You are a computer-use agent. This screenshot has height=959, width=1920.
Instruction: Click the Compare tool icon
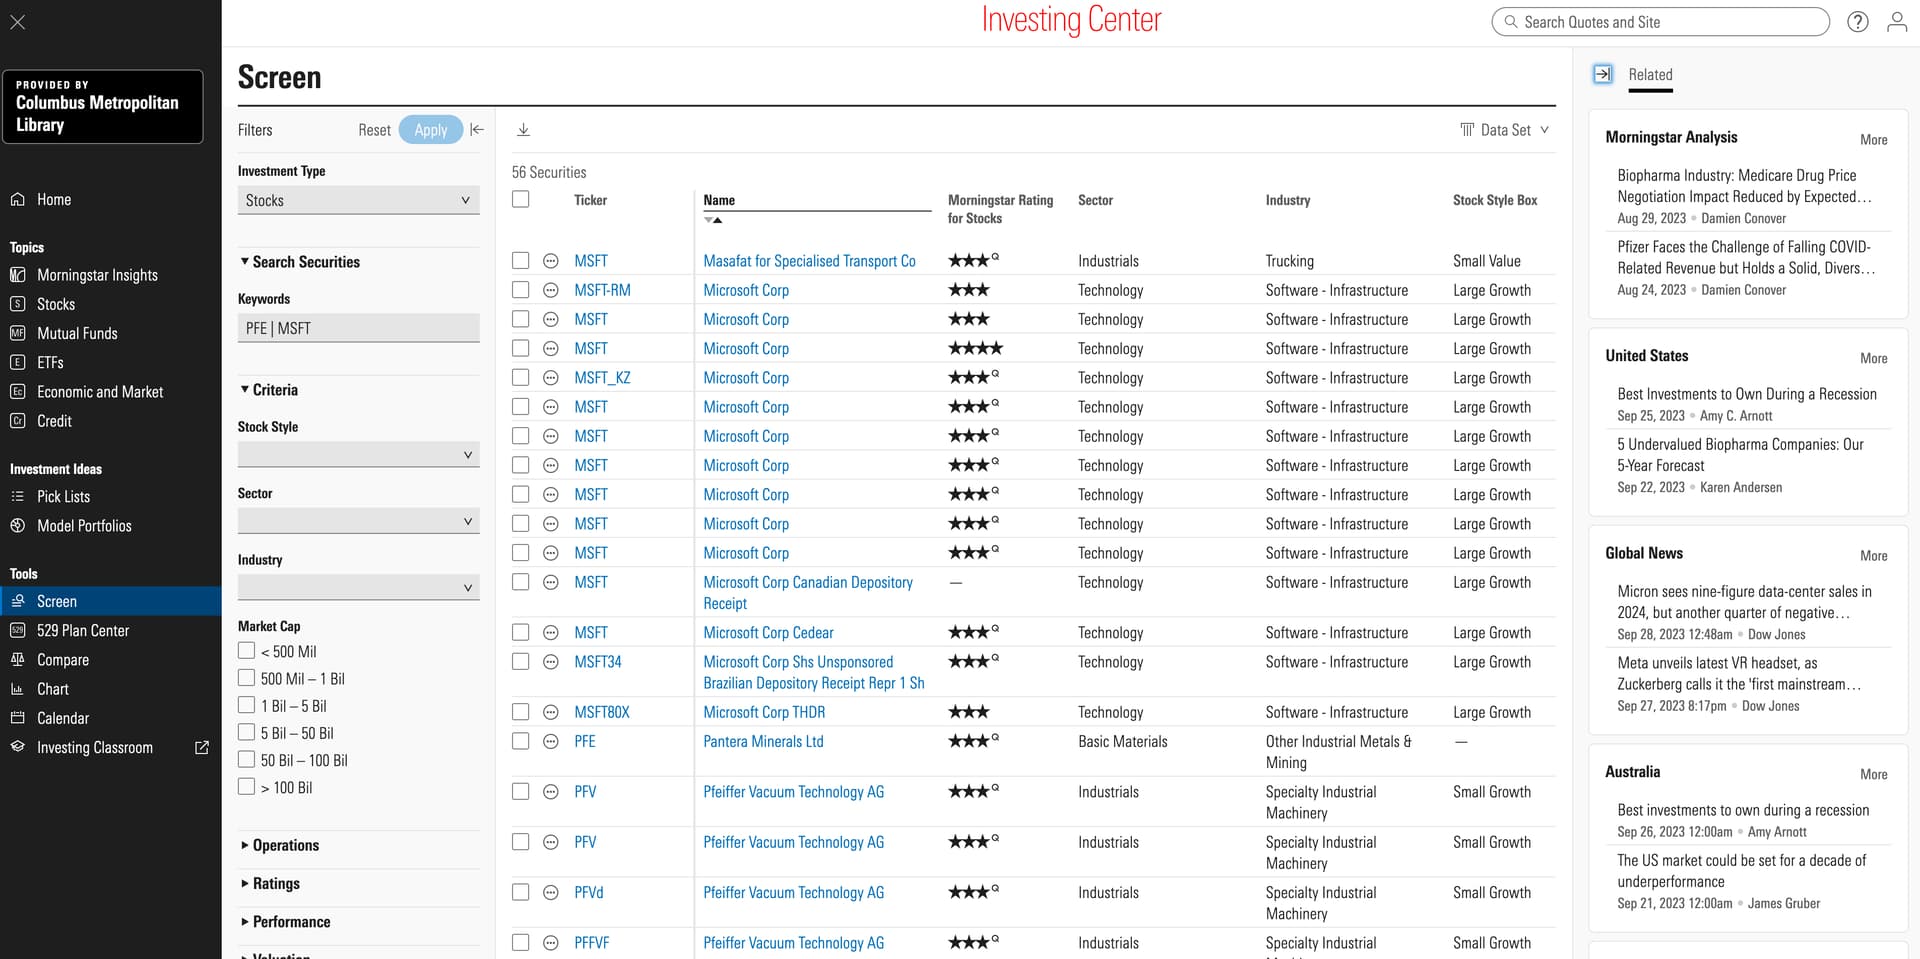pos(17,659)
